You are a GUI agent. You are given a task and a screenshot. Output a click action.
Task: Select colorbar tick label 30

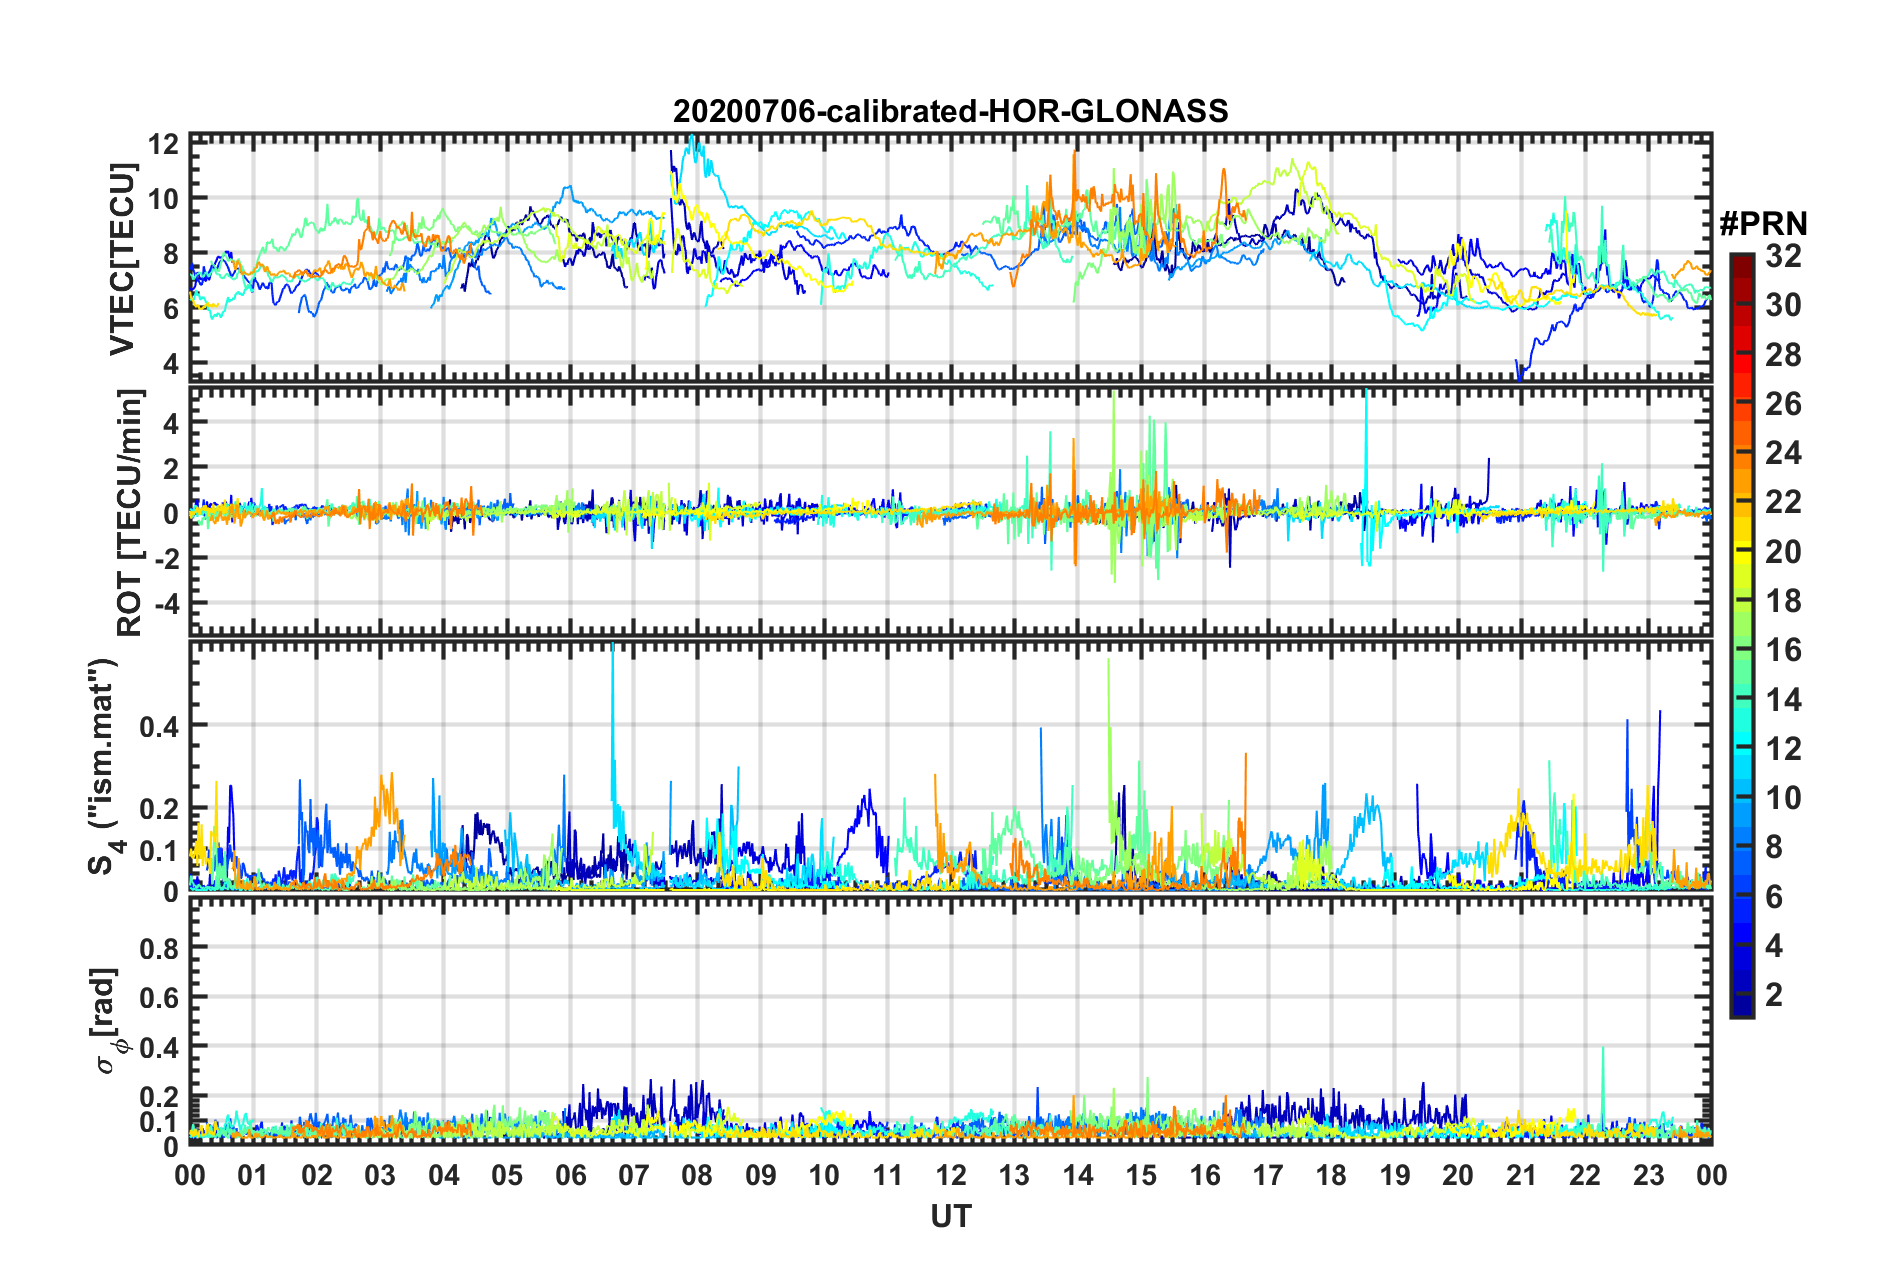click(1783, 305)
